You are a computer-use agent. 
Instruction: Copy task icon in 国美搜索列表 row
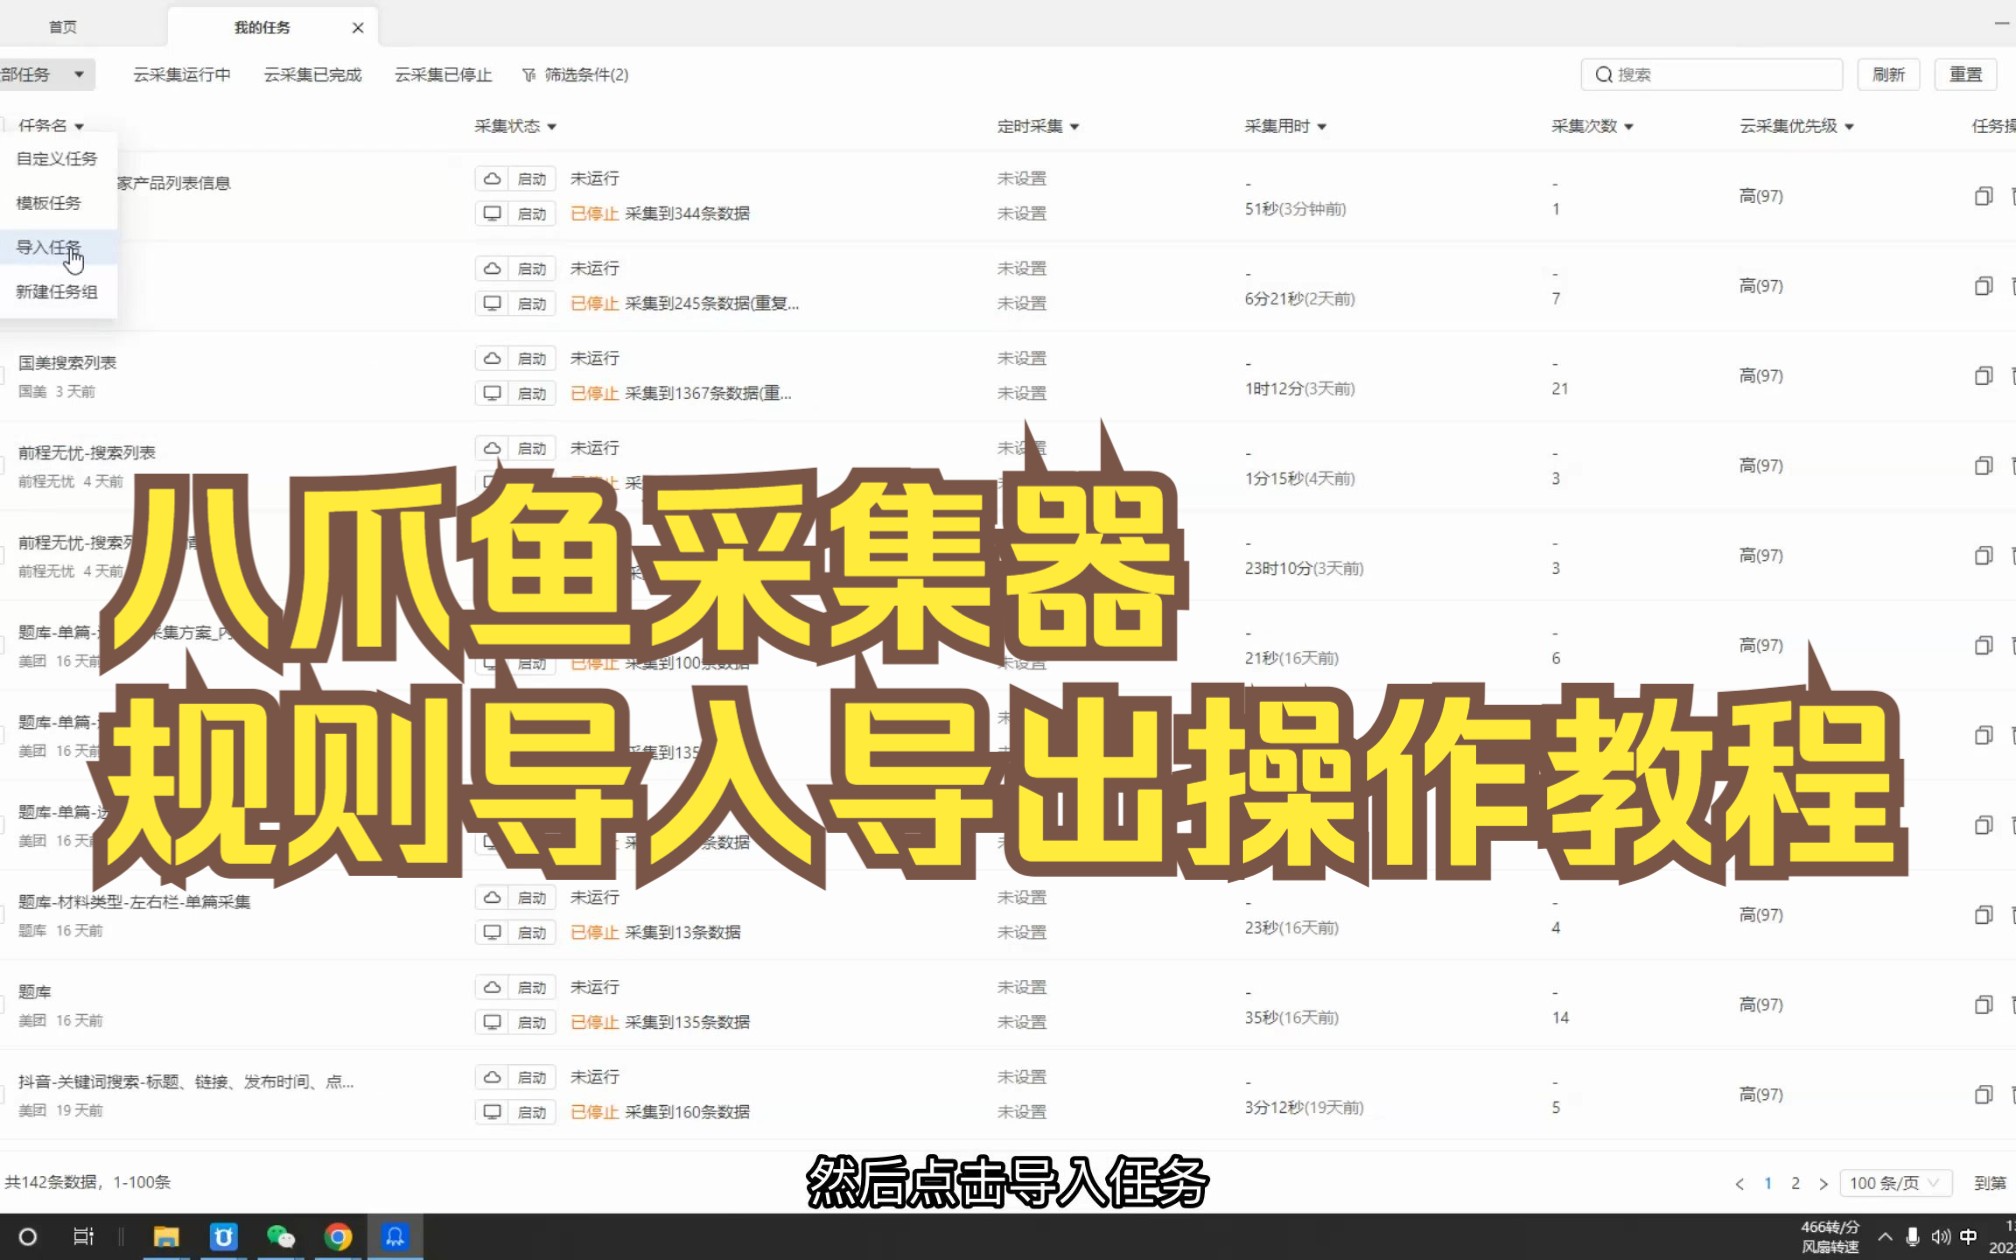click(x=1984, y=376)
